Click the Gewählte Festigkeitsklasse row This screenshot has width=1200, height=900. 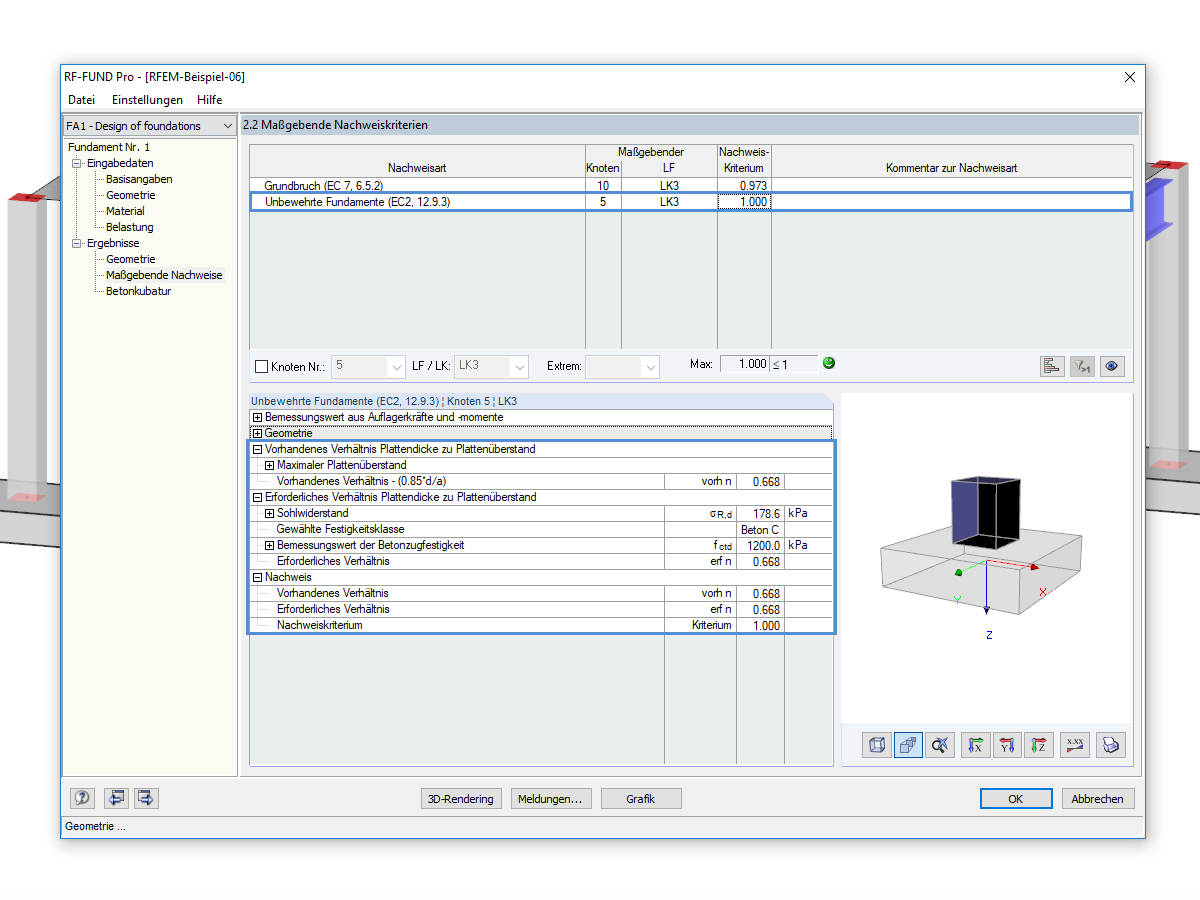[x=541, y=529]
